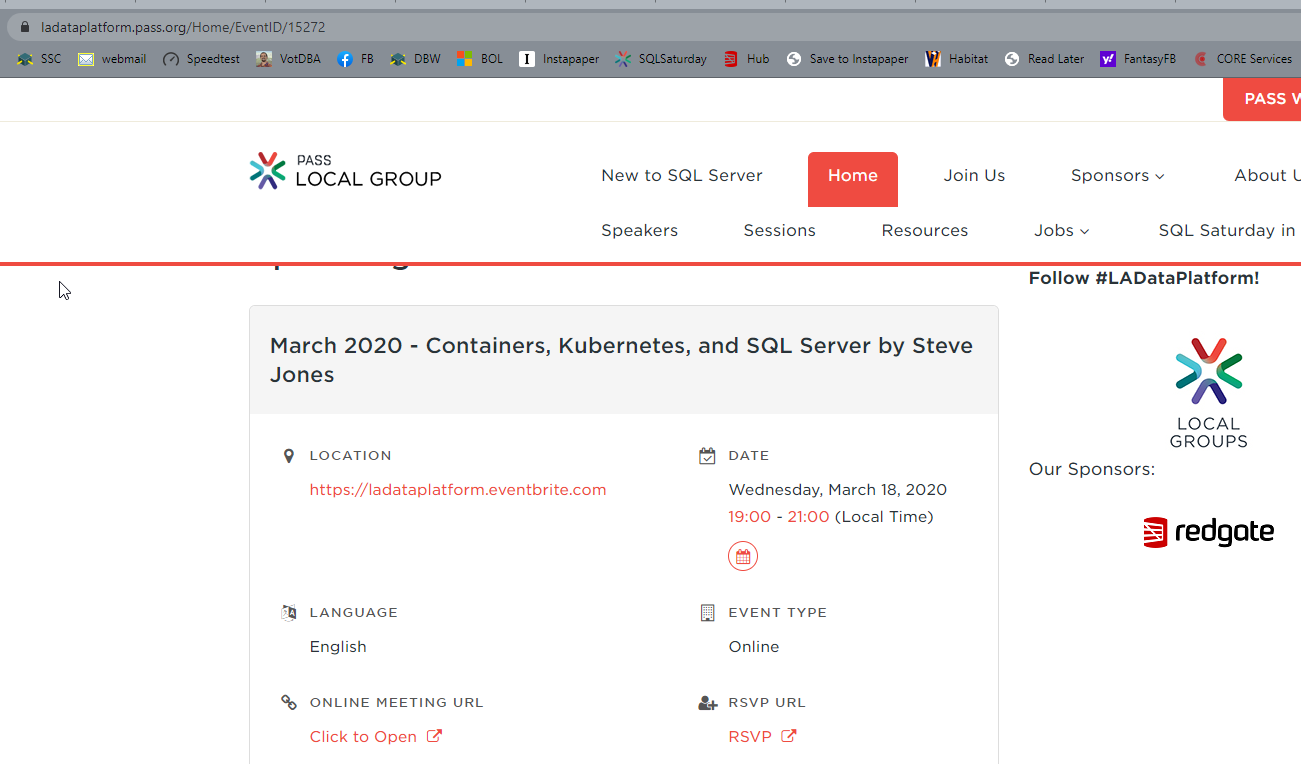Expand the Jobs dropdown menu

1061,231
